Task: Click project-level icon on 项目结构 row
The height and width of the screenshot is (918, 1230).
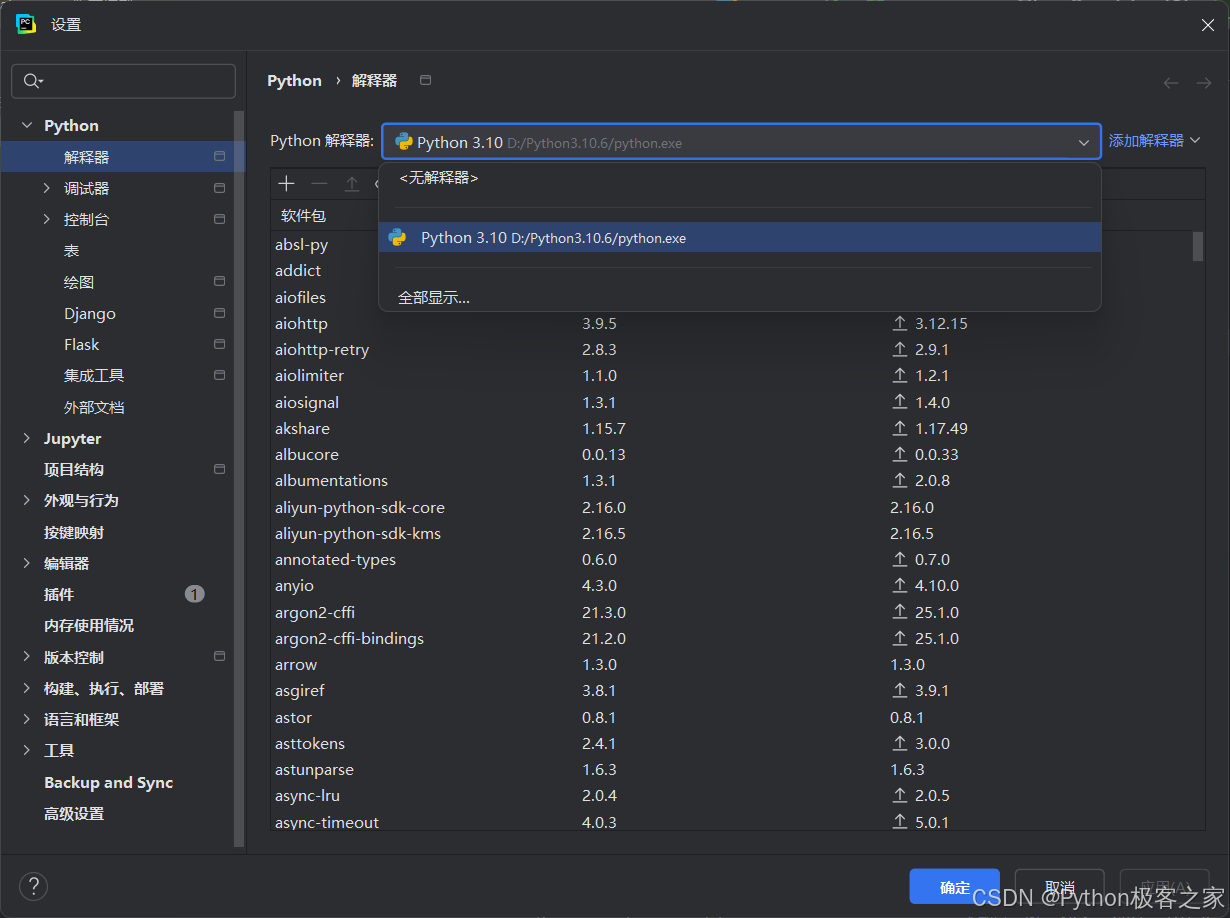Action: [219, 469]
